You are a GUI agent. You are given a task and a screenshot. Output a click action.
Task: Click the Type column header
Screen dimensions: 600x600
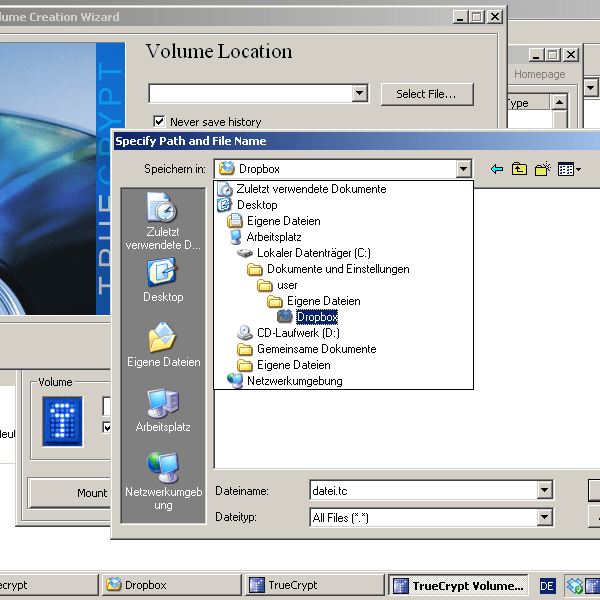pyautogui.click(x=529, y=103)
